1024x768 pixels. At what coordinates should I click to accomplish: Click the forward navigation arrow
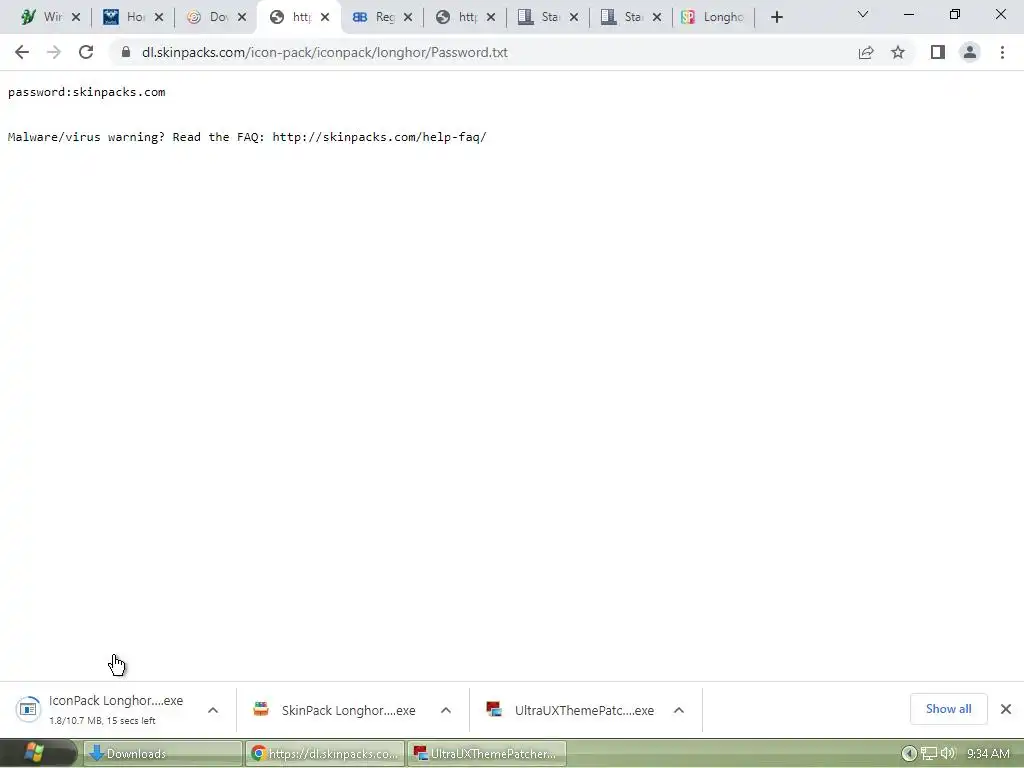tap(54, 52)
